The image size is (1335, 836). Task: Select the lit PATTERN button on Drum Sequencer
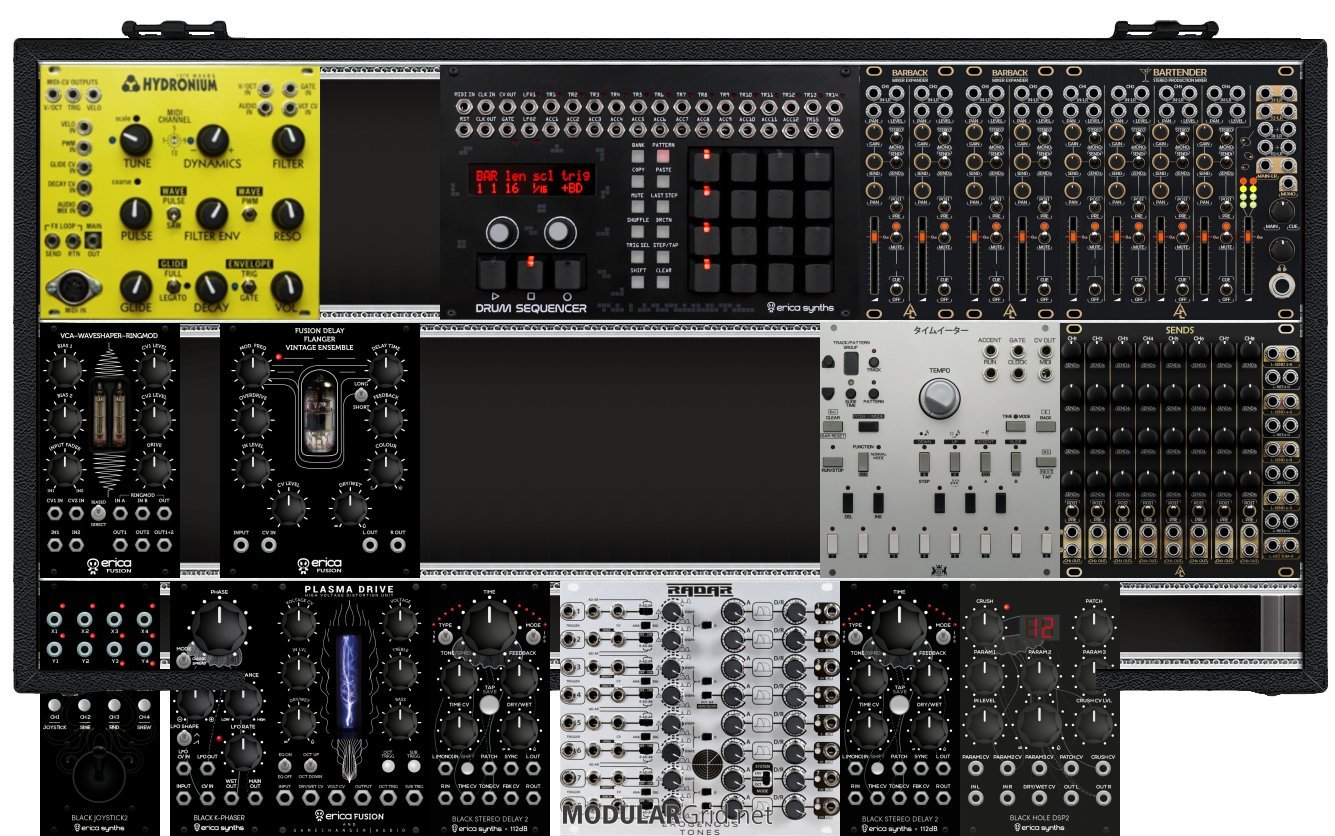663,158
